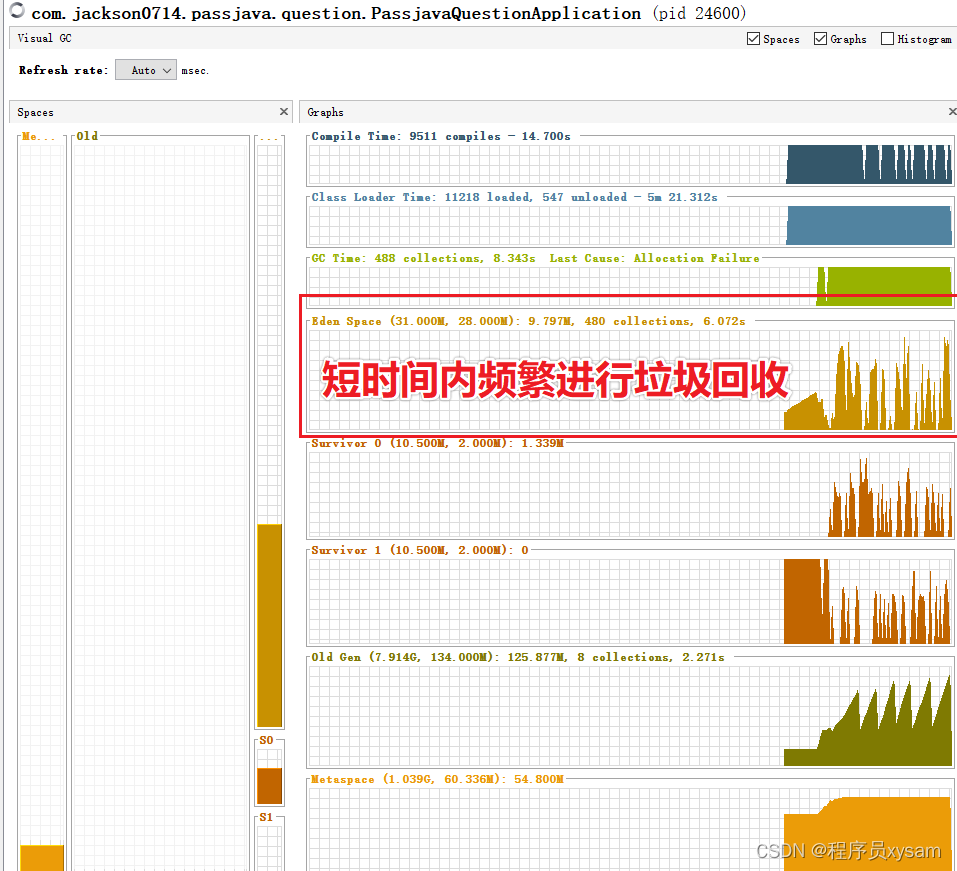Click 'Metaspace (1.039G, 60.336M)' label

(x=409, y=779)
